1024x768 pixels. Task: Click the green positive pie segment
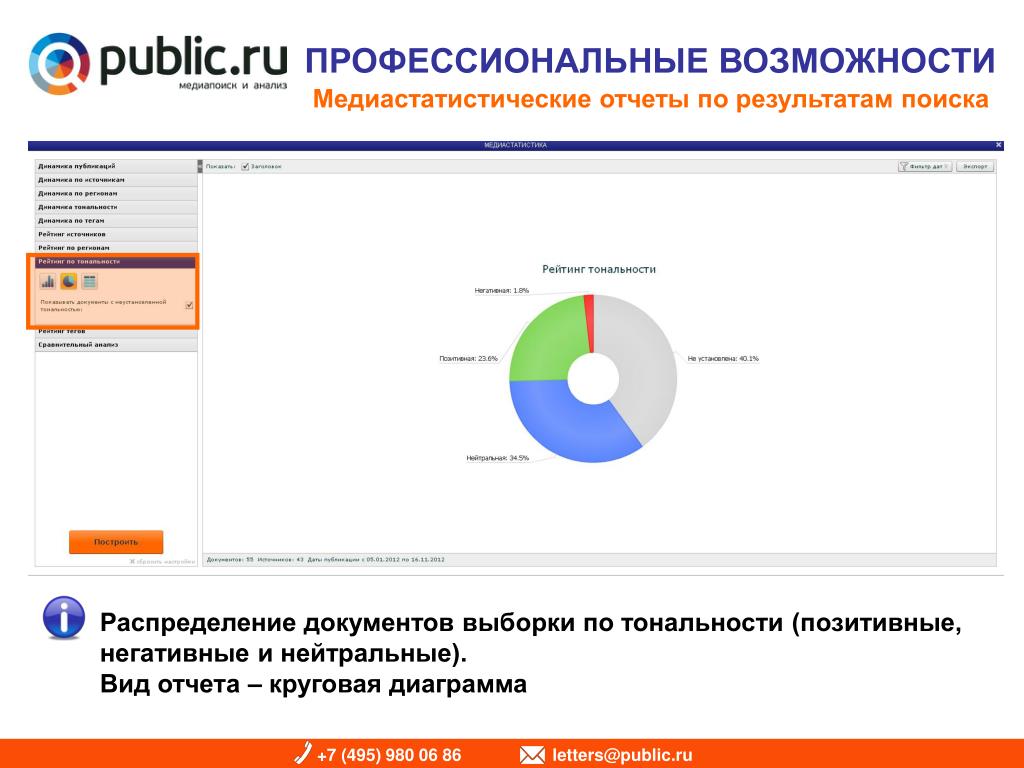click(x=545, y=340)
